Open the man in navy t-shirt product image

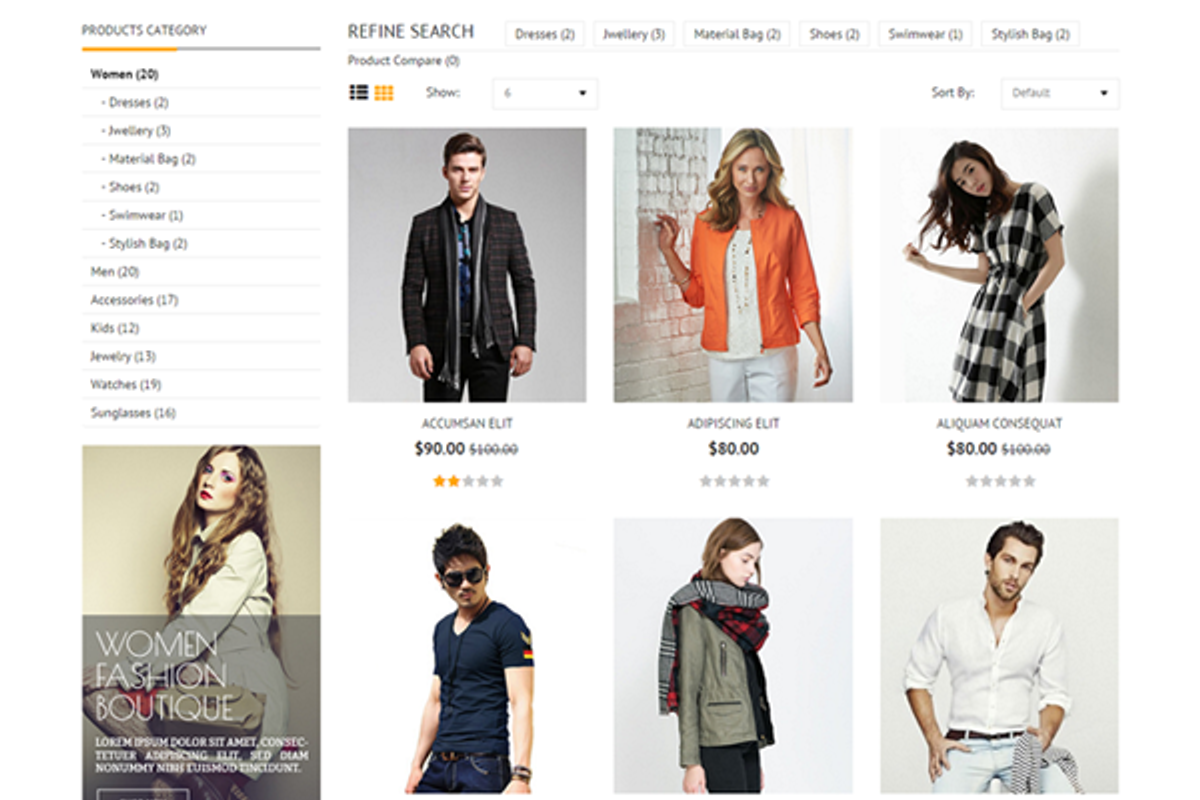(467, 656)
